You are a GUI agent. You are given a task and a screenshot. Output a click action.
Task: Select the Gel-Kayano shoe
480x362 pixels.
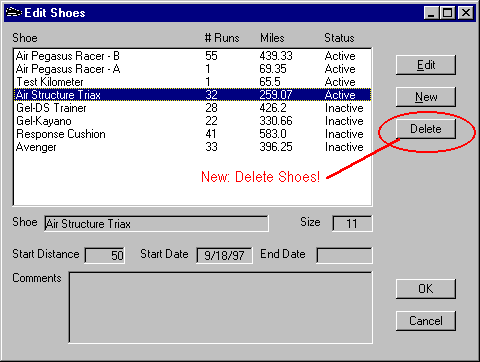[192, 121]
